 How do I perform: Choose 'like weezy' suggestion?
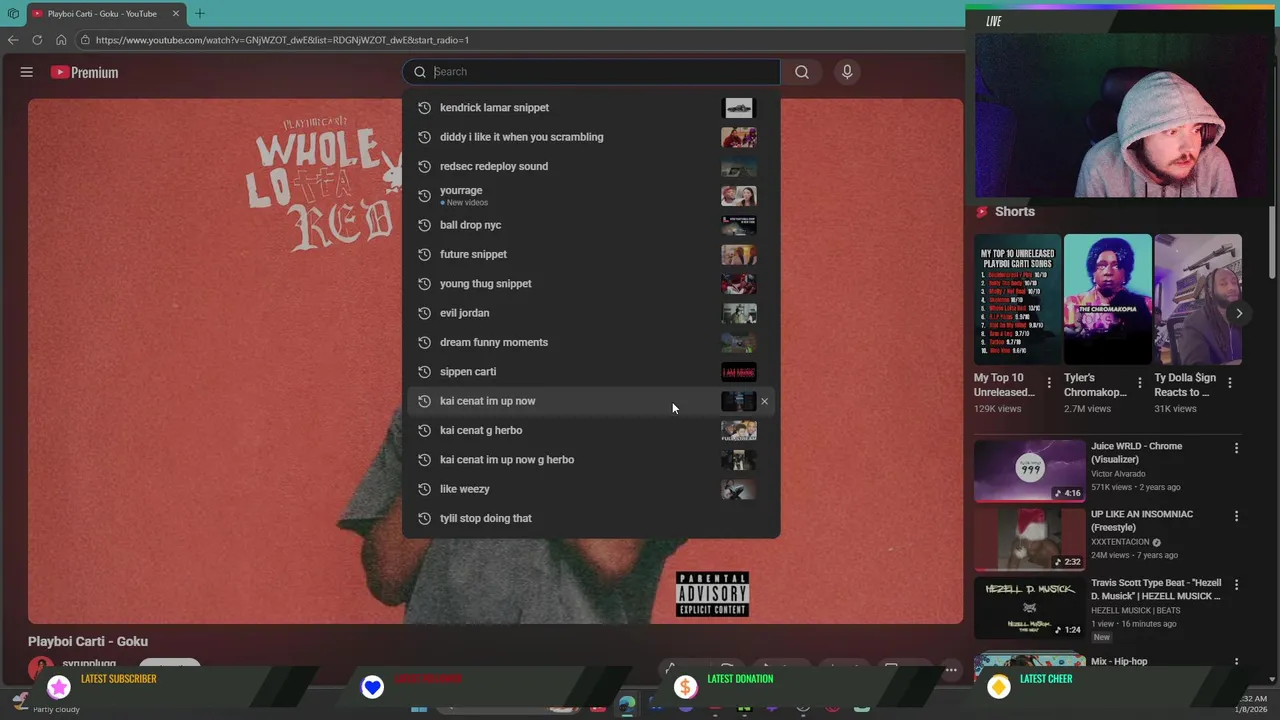tap(591, 489)
